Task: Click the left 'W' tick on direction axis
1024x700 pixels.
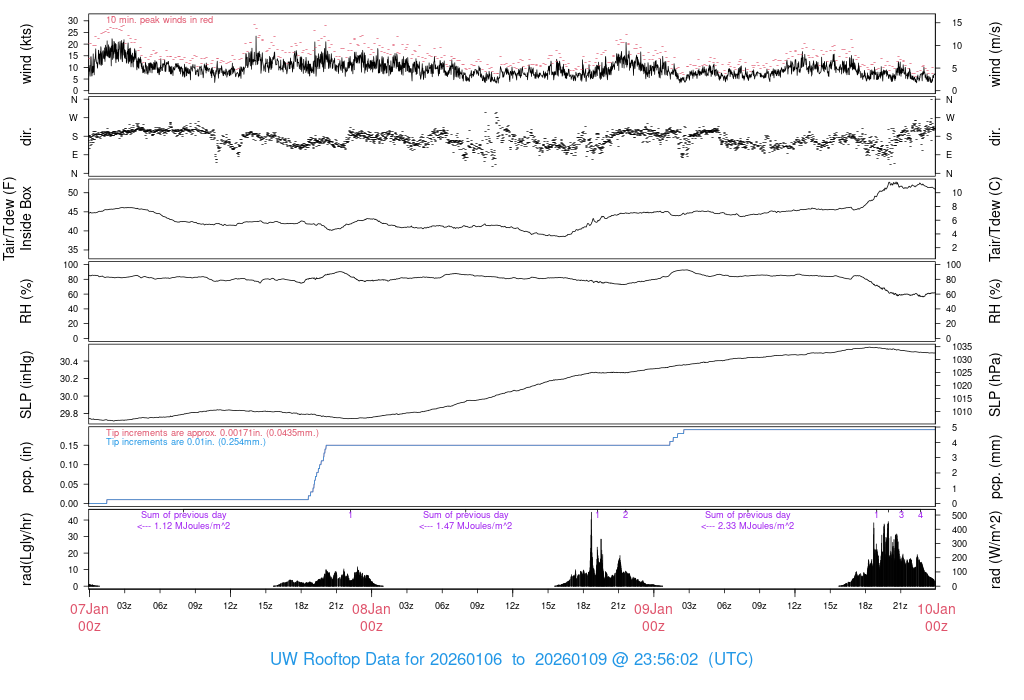Action: [x=74, y=118]
